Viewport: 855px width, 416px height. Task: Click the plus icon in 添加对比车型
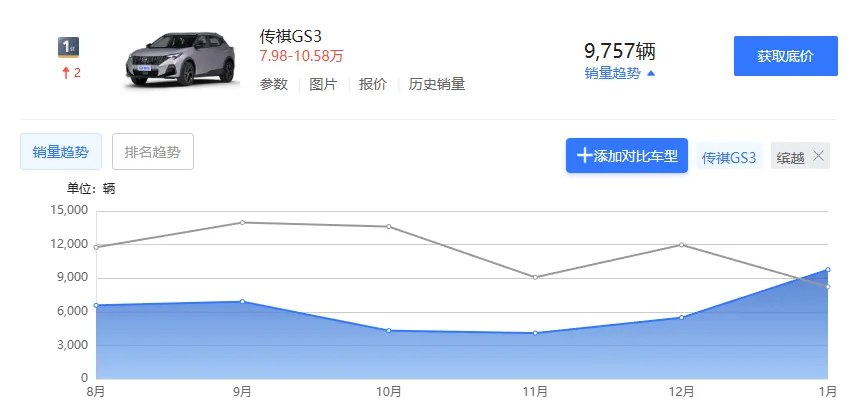coord(585,156)
